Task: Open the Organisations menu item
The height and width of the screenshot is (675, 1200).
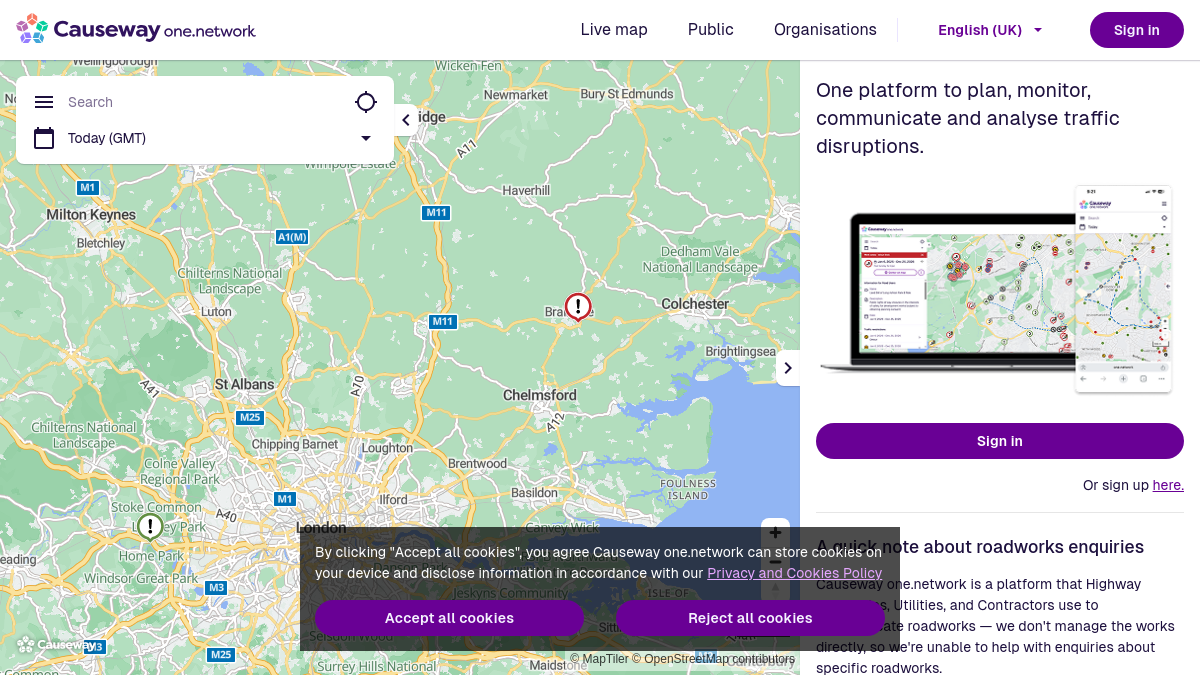Action: (x=825, y=30)
